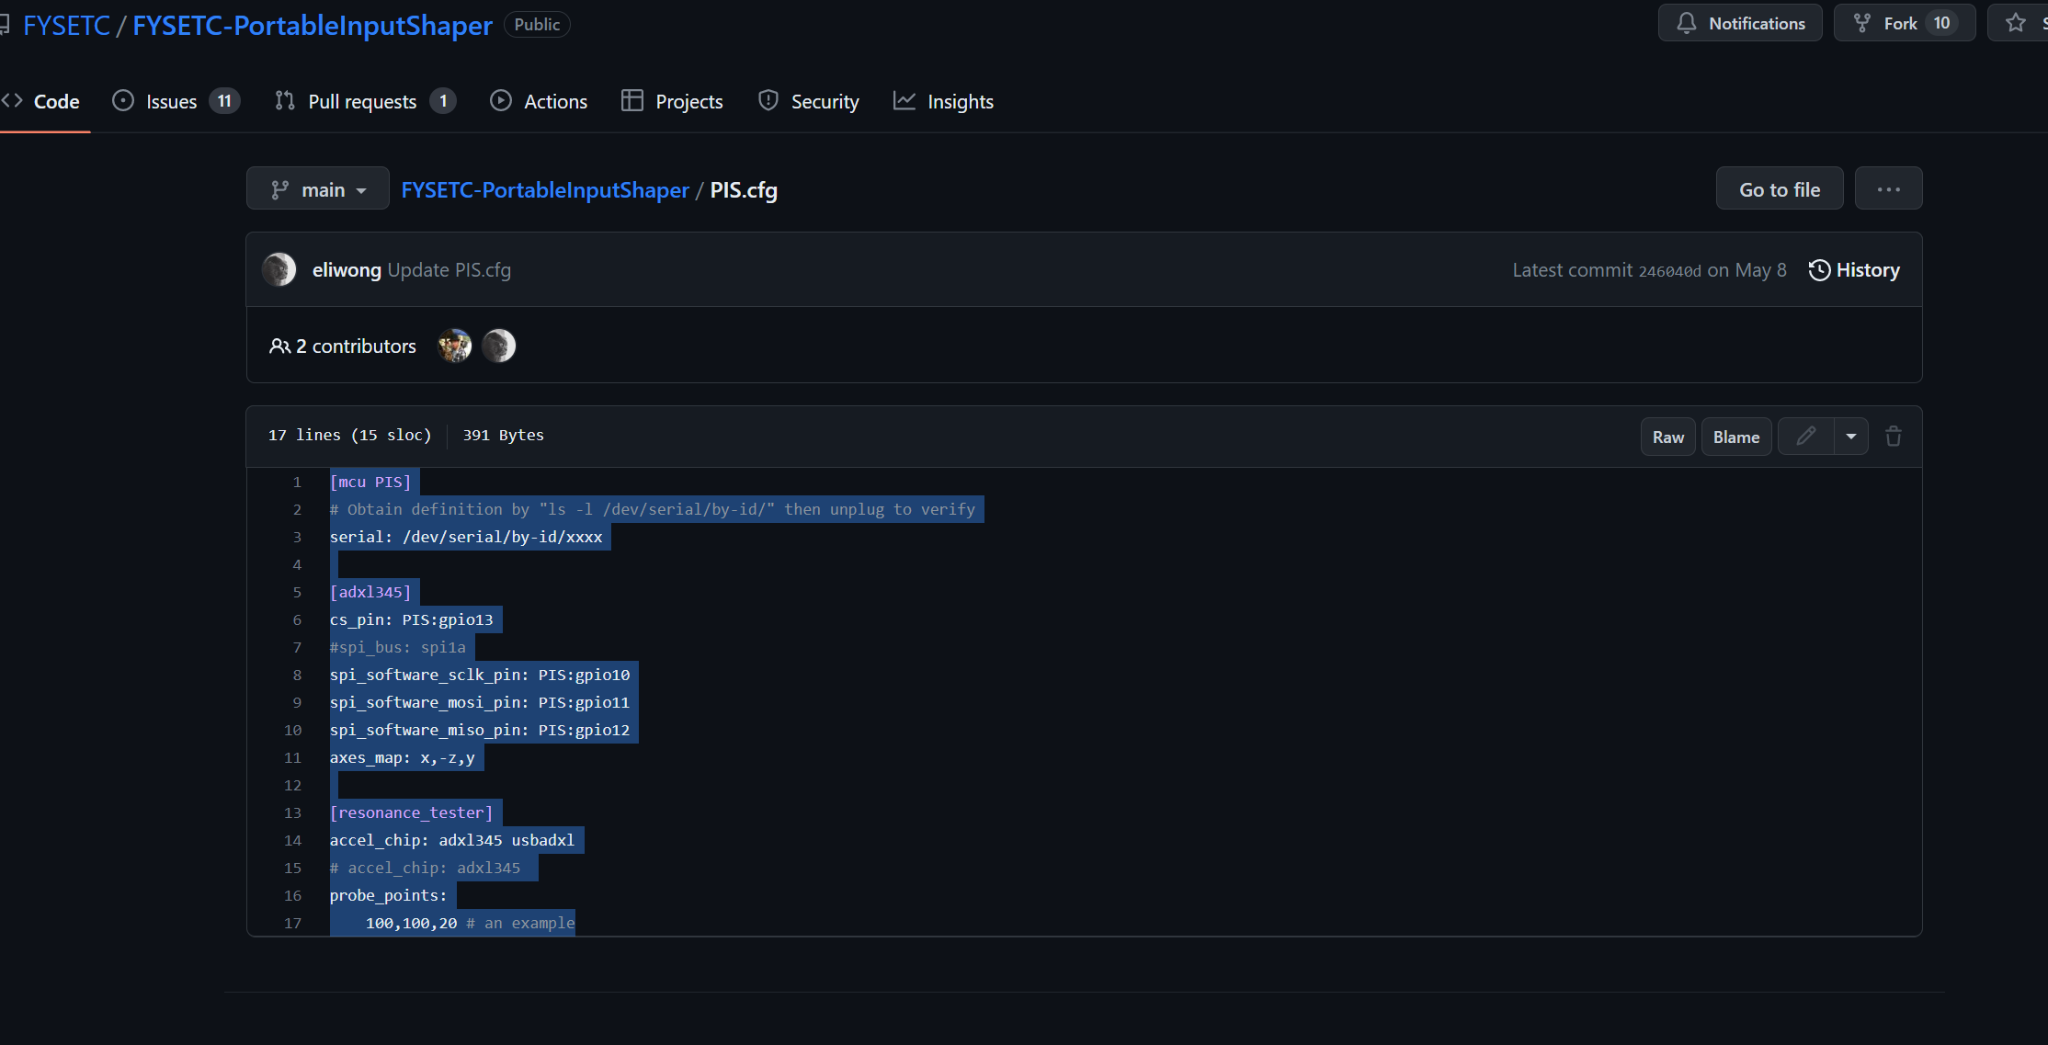
Task: Click line number 13
Action: coord(292,813)
